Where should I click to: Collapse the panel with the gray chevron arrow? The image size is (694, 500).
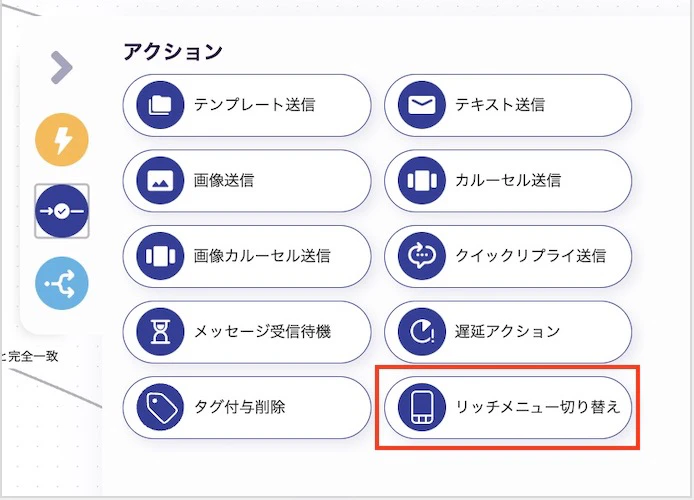62,67
